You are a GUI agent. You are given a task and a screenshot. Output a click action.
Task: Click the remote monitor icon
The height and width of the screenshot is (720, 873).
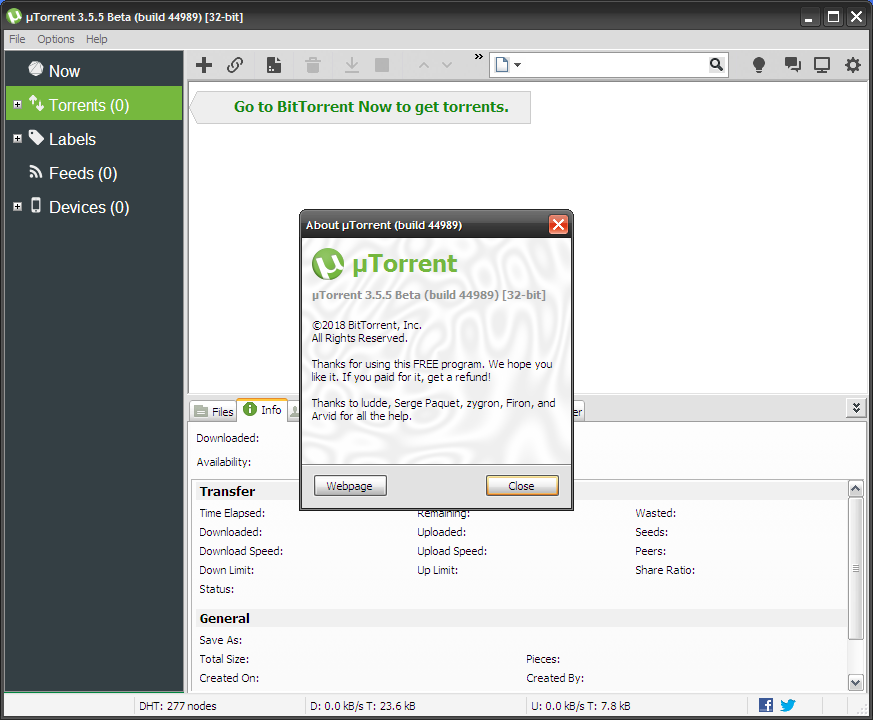tap(822, 65)
